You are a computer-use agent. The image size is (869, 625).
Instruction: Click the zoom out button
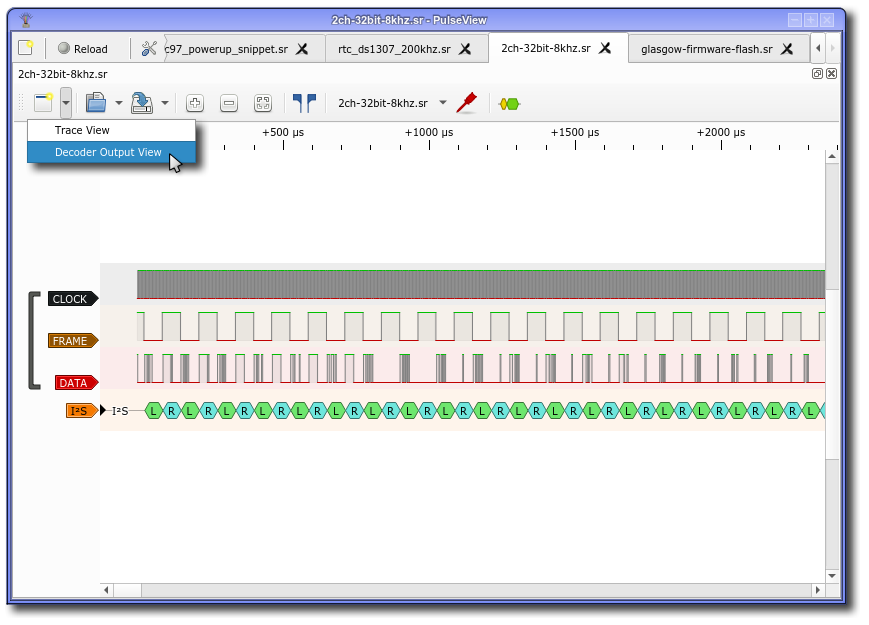coord(229,103)
